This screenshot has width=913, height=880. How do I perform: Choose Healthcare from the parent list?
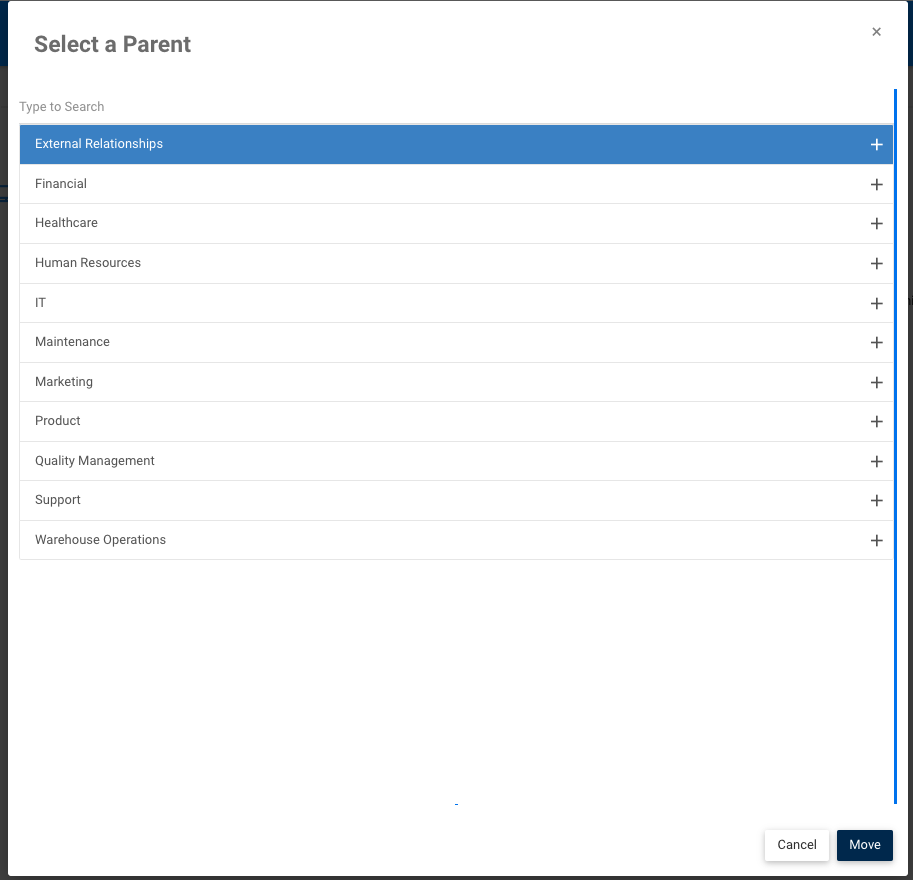click(x=66, y=223)
